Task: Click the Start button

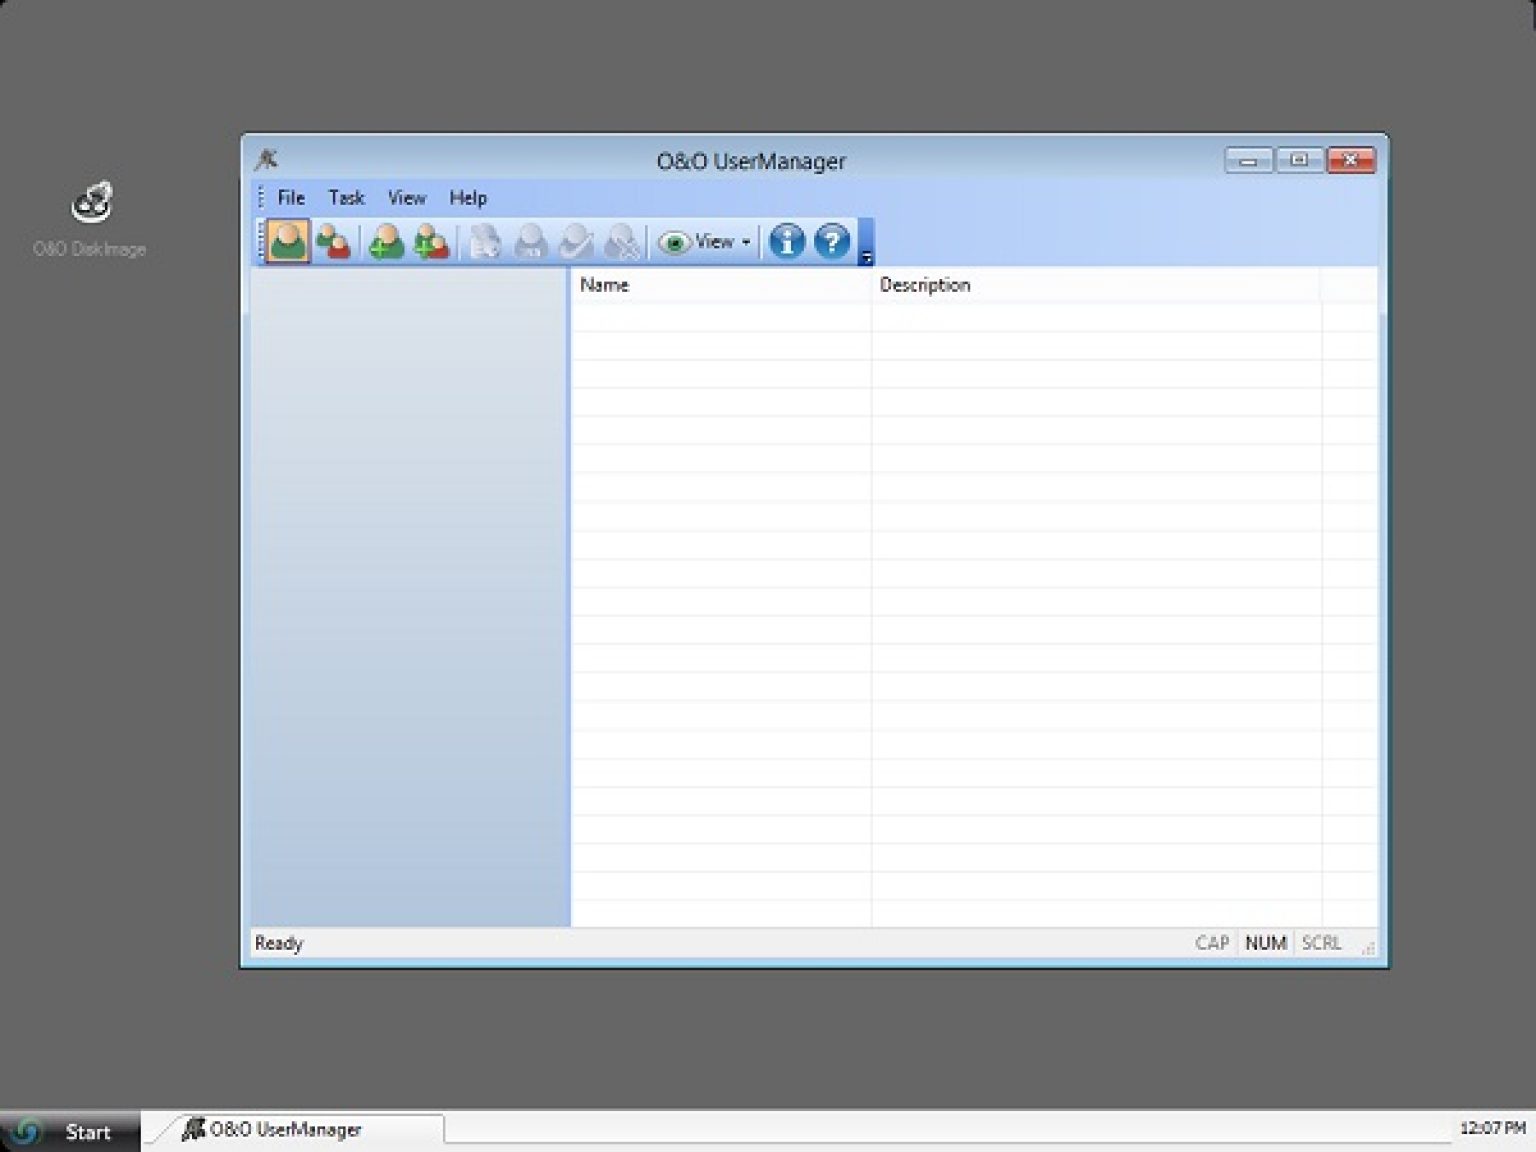Action: click(70, 1131)
